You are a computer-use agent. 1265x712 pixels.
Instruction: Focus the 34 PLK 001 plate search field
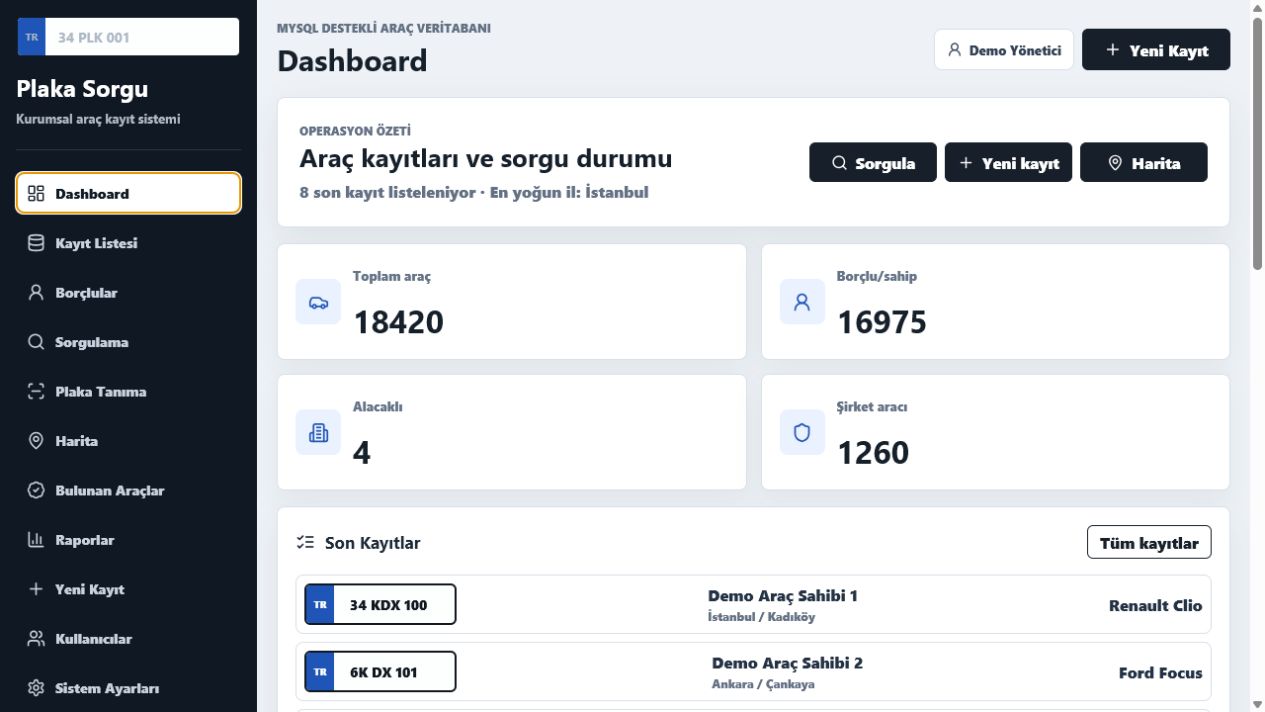142,37
